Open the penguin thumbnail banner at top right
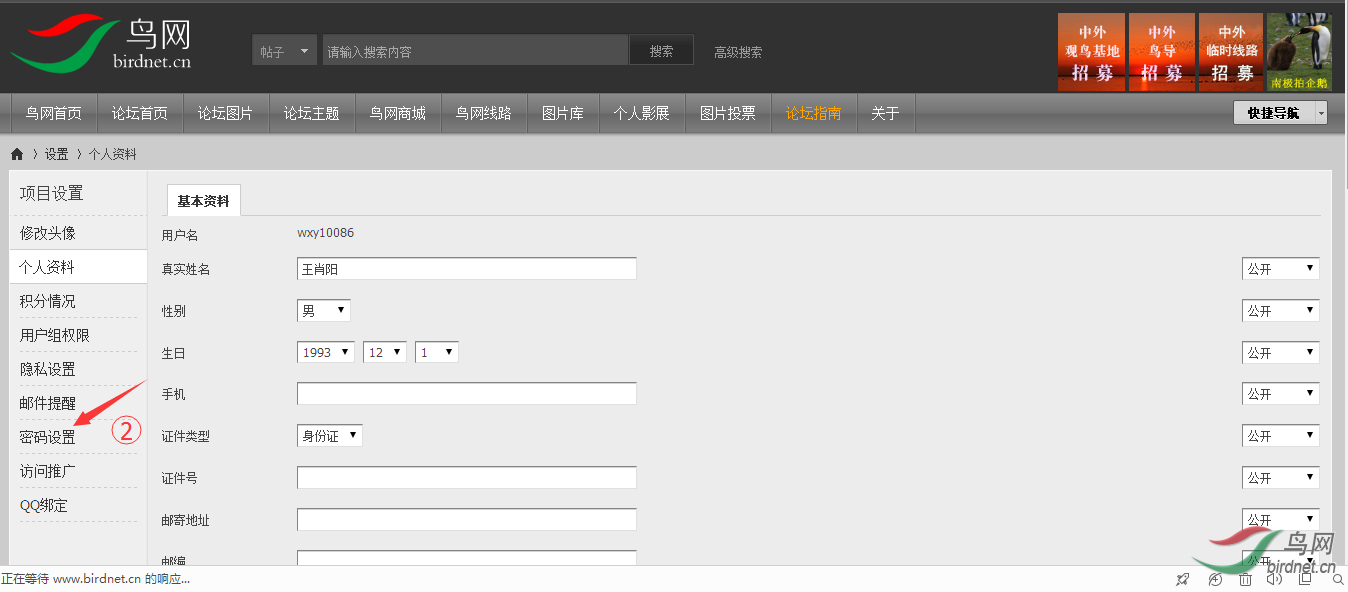Image resolution: width=1348 pixels, height=592 pixels. tap(1299, 52)
